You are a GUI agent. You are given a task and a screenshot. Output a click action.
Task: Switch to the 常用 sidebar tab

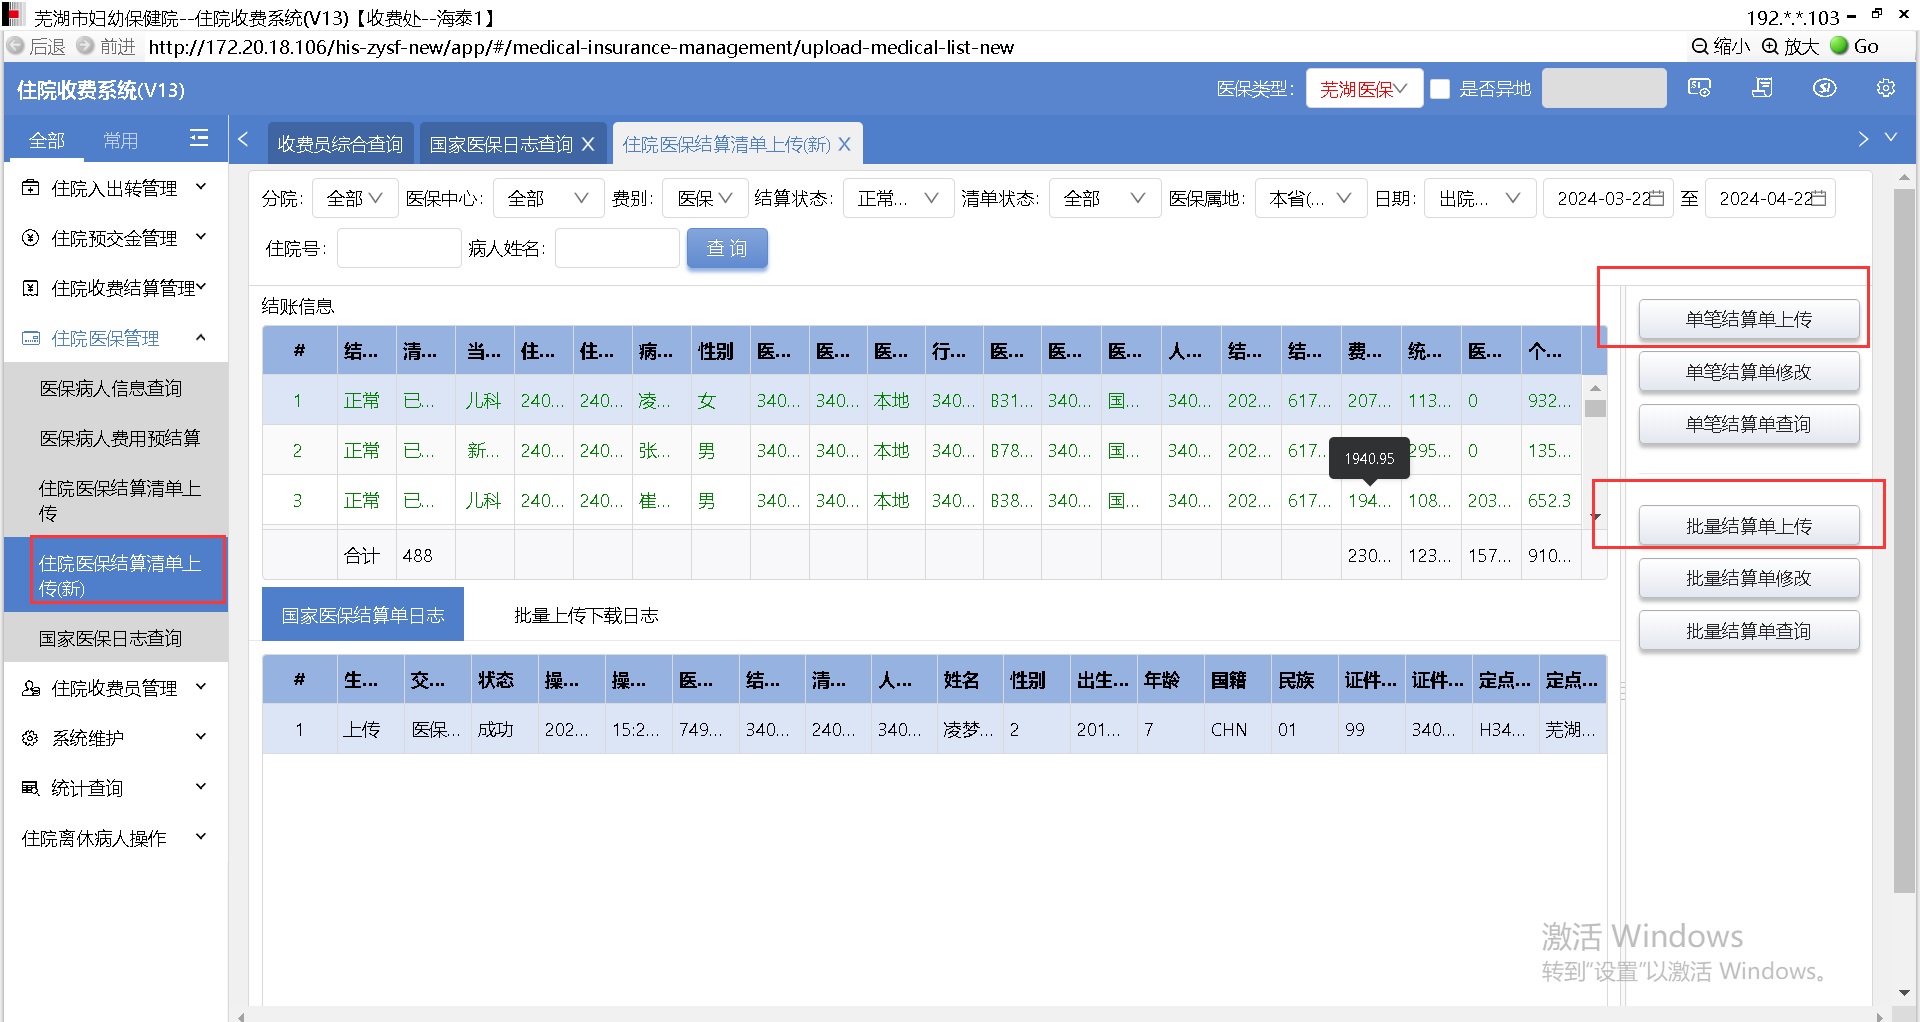click(x=121, y=140)
